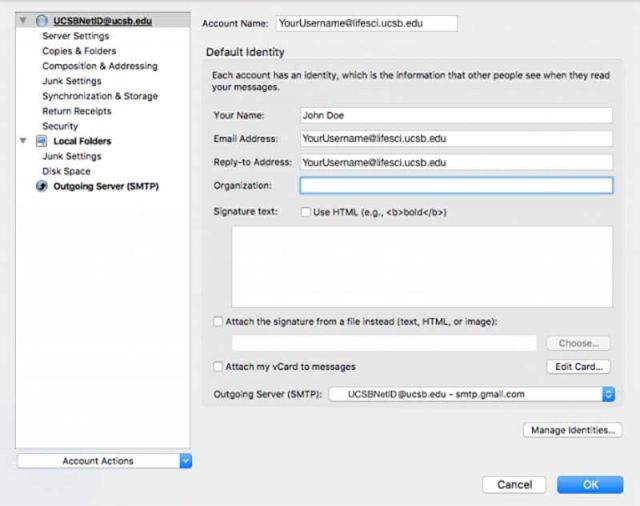Click the UCSBNetID account mail icon
Image resolution: width=640 pixels, height=506 pixels.
[43, 21]
